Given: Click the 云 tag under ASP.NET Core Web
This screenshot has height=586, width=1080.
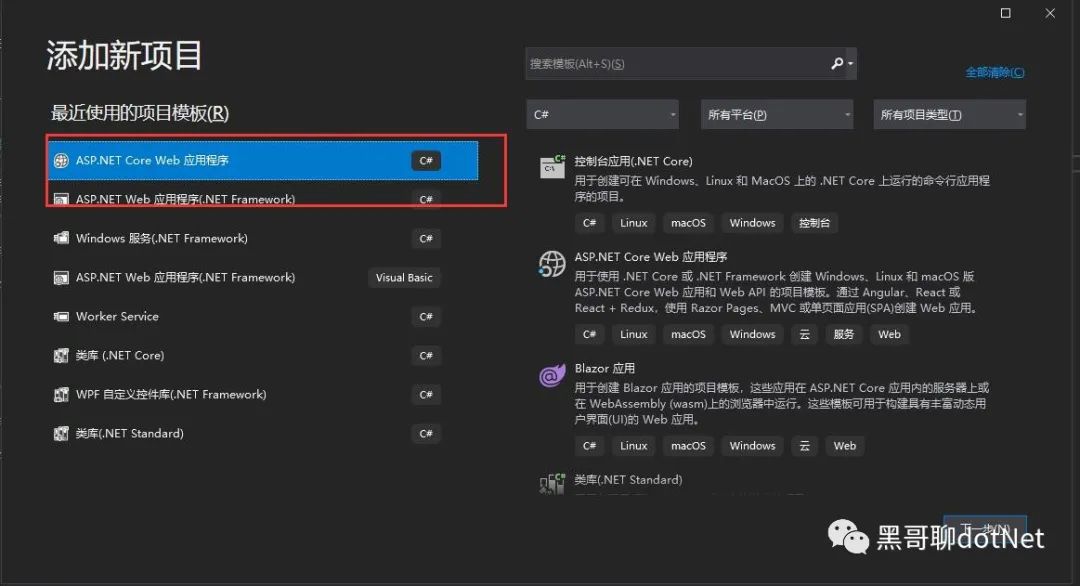Looking at the screenshot, I should 804,335.
